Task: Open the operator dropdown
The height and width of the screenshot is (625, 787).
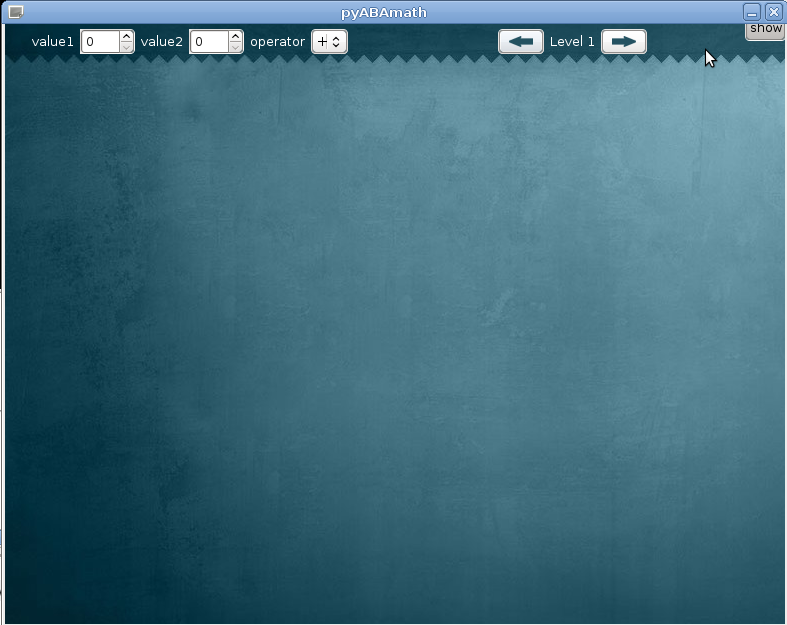Action: point(329,42)
